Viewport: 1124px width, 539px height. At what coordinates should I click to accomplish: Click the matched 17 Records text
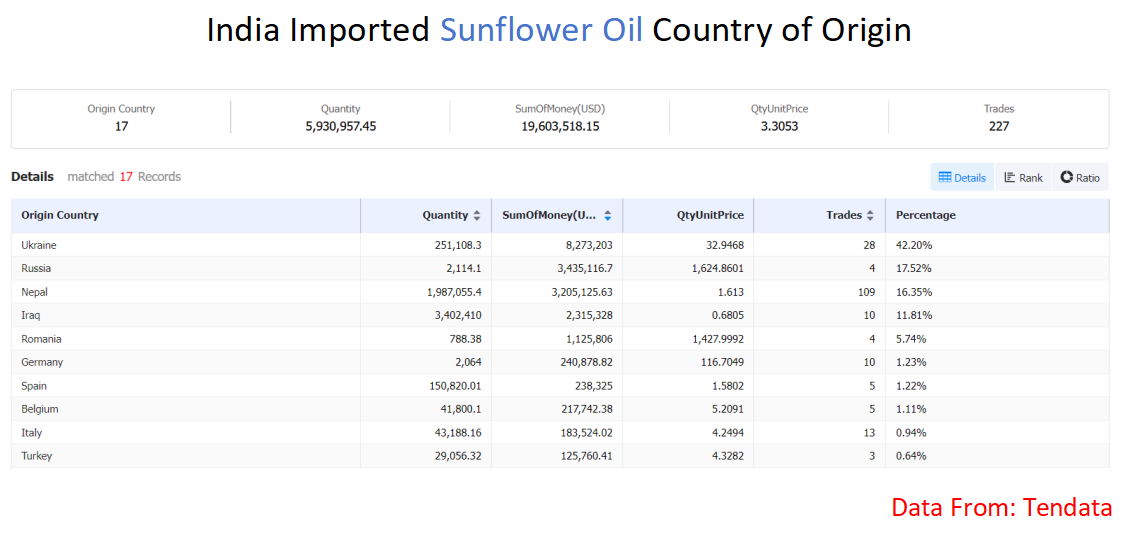coord(124,176)
